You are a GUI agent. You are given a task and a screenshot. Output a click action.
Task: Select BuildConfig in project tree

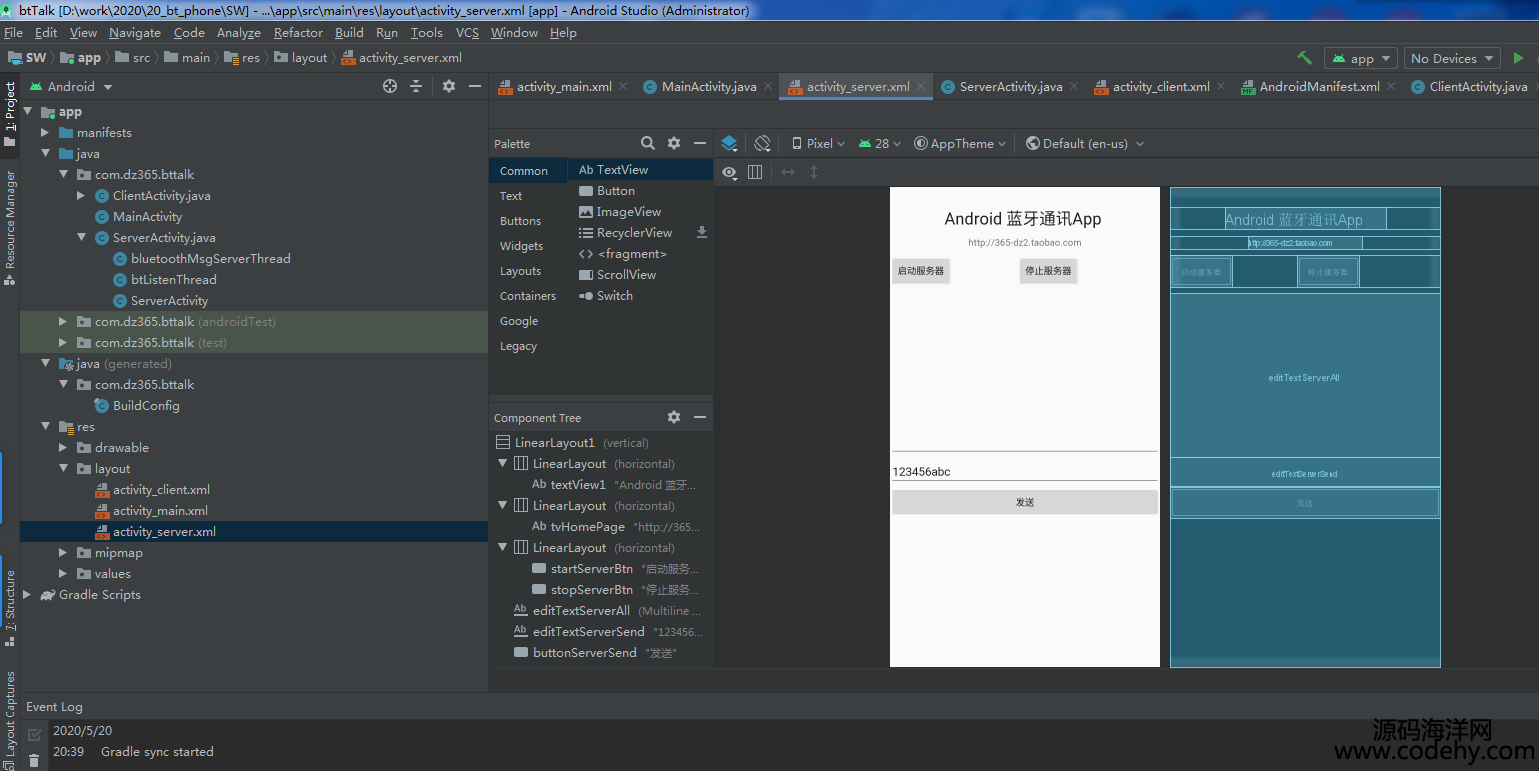click(x=146, y=405)
